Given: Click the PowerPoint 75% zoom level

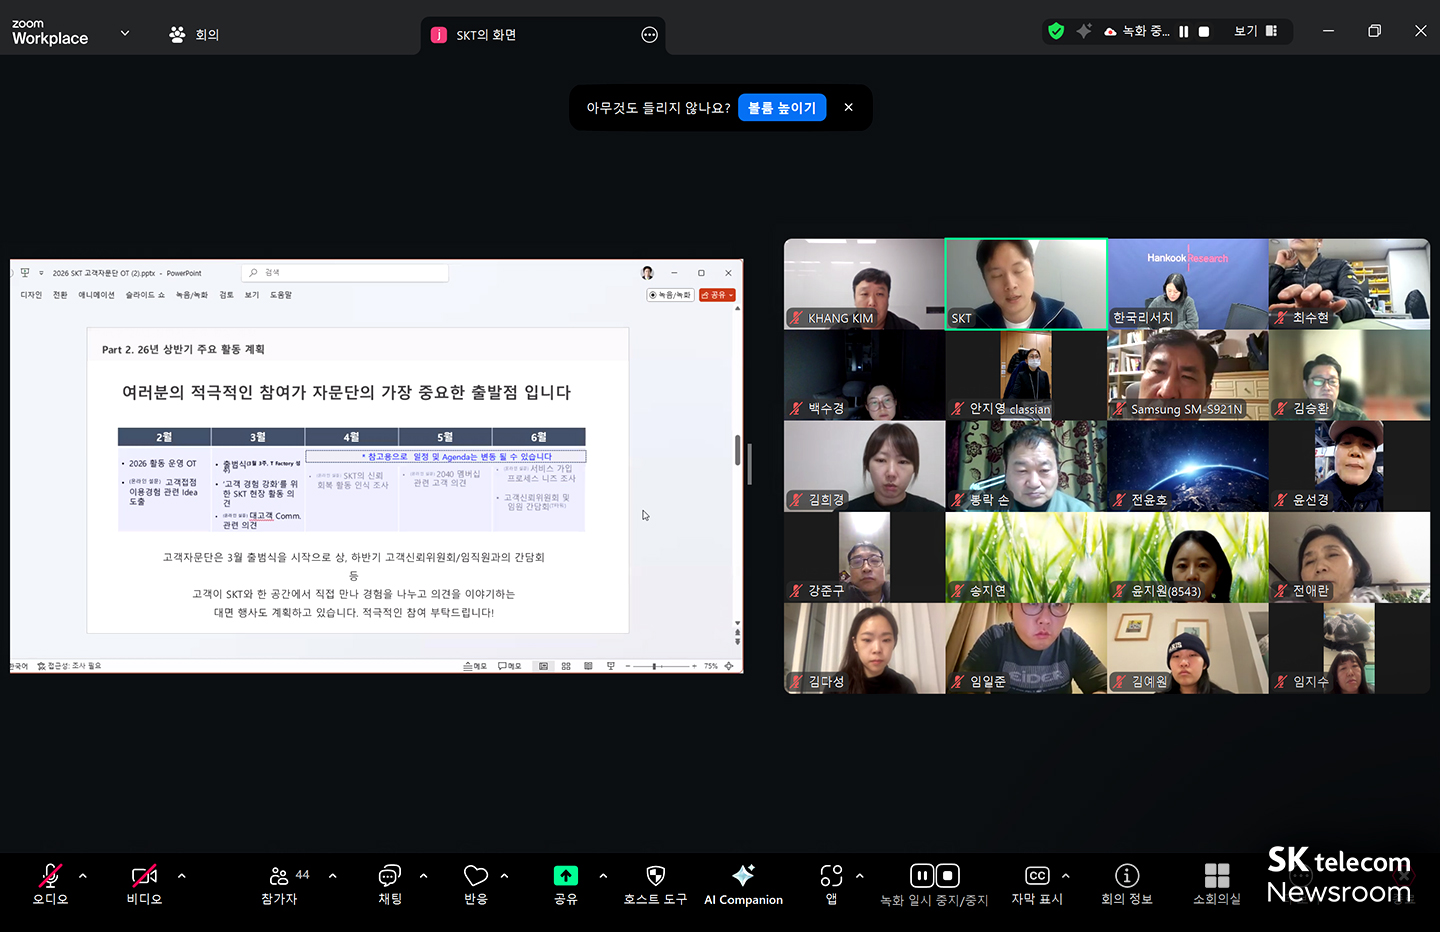Looking at the screenshot, I should (x=710, y=666).
